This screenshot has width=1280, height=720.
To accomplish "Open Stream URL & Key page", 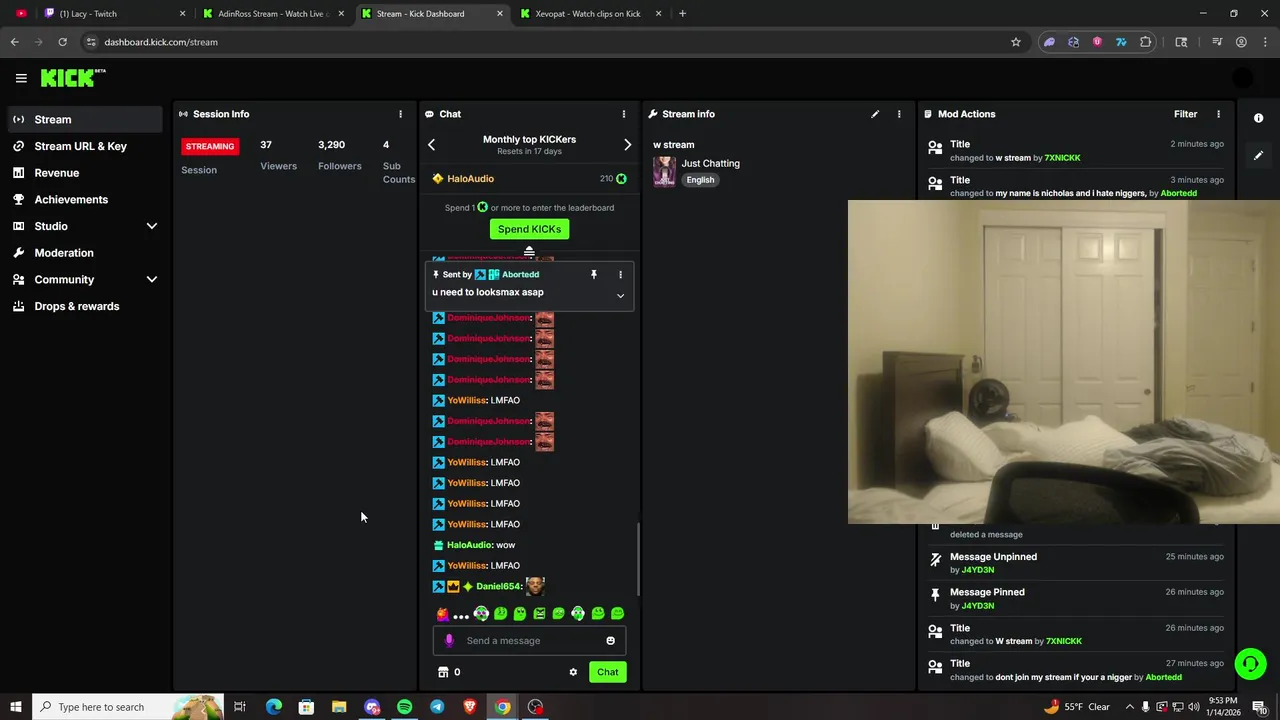I will point(84,146).
